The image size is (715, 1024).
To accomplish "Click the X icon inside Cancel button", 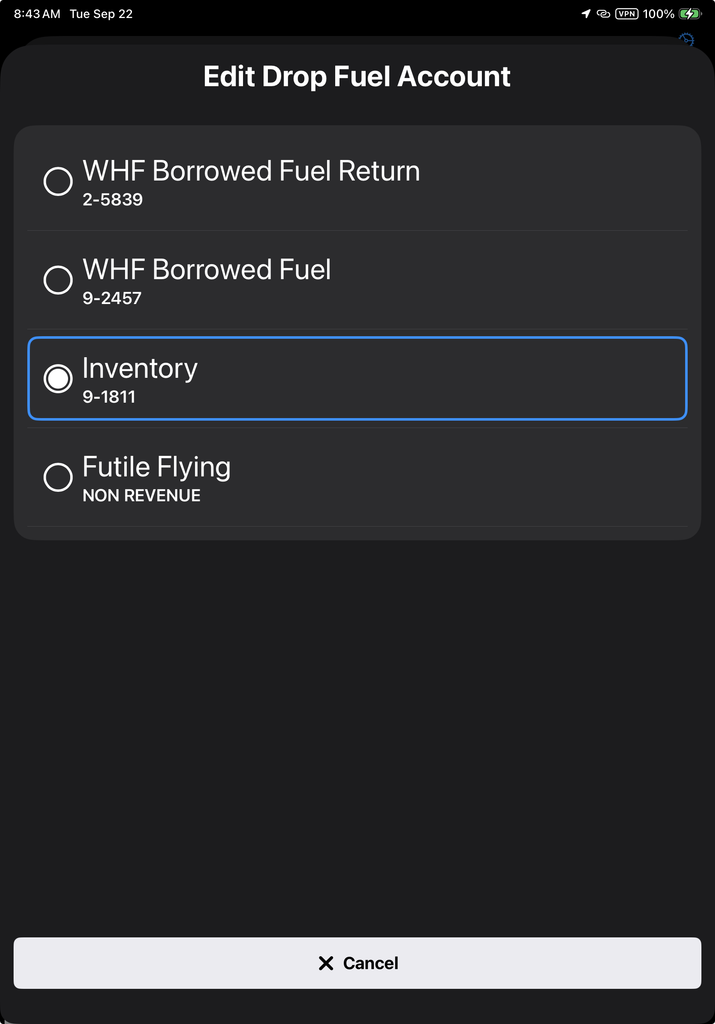I will click(x=326, y=963).
